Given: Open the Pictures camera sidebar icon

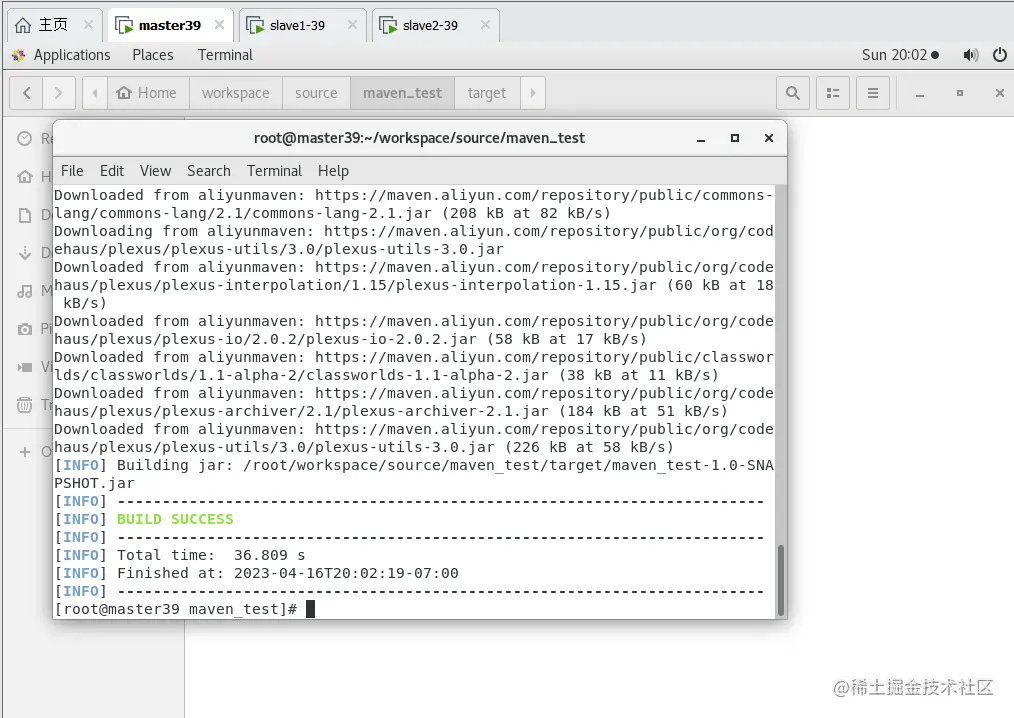Looking at the screenshot, I should coord(25,329).
